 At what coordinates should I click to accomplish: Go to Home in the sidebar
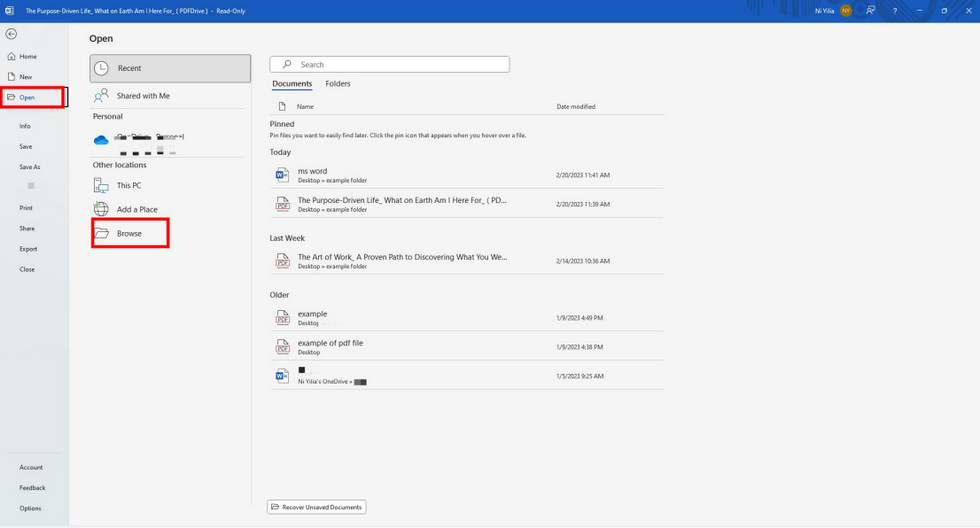28,56
